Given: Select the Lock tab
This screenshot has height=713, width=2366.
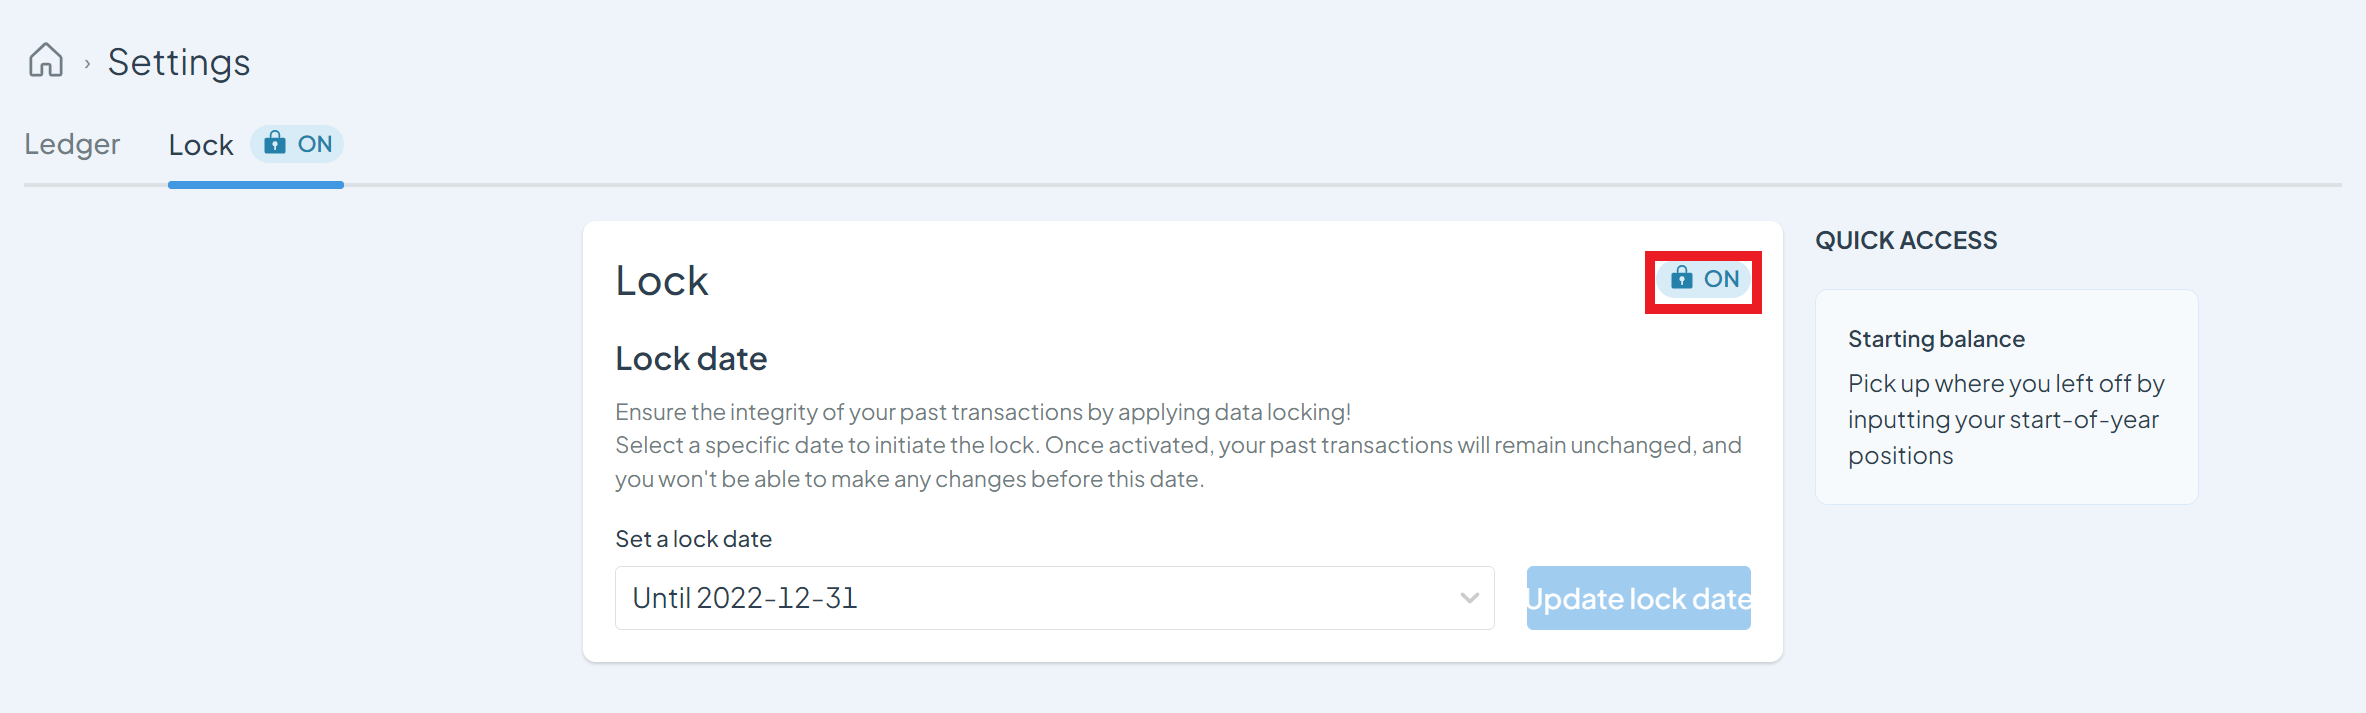Looking at the screenshot, I should click(x=201, y=145).
